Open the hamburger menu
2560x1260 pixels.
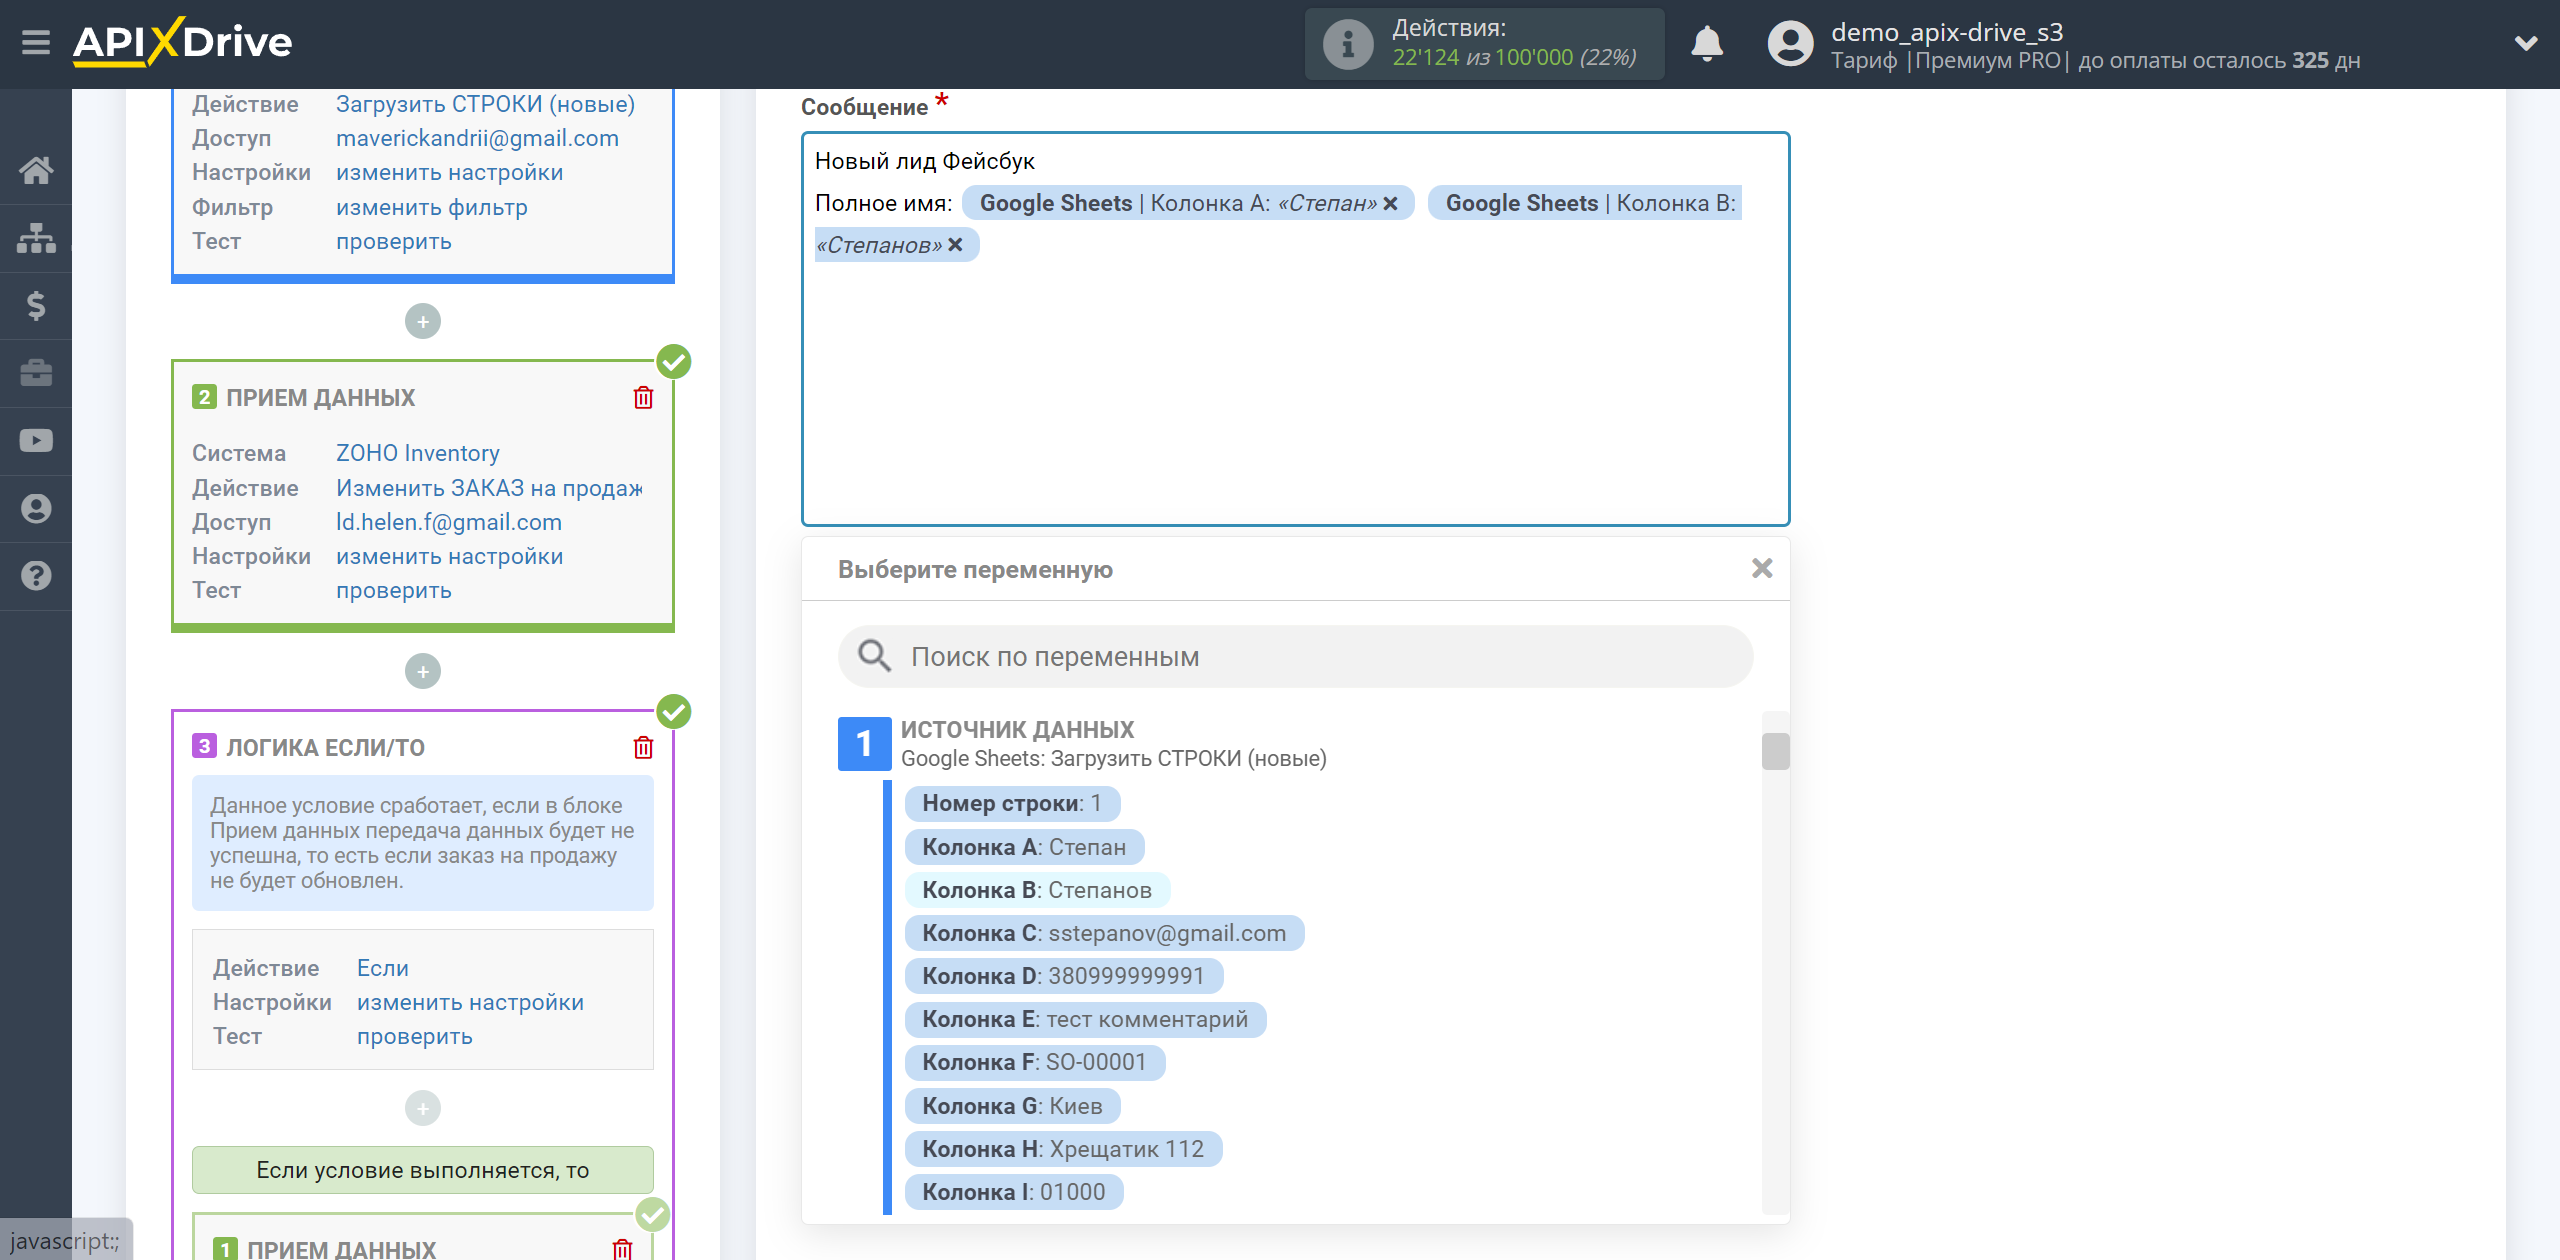[x=36, y=43]
